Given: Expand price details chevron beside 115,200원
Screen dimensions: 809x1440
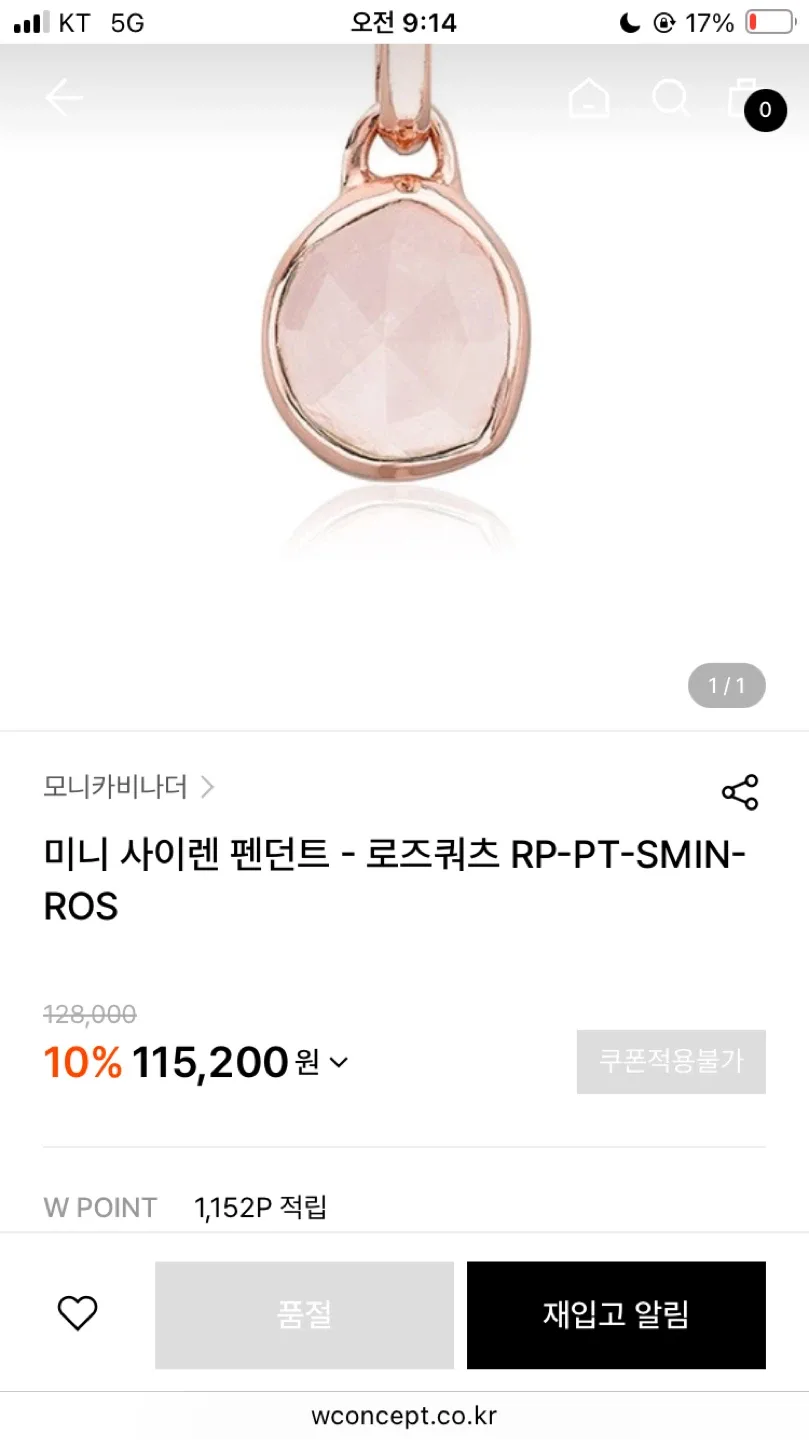Looking at the screenshot, I should pos(339,1063).
